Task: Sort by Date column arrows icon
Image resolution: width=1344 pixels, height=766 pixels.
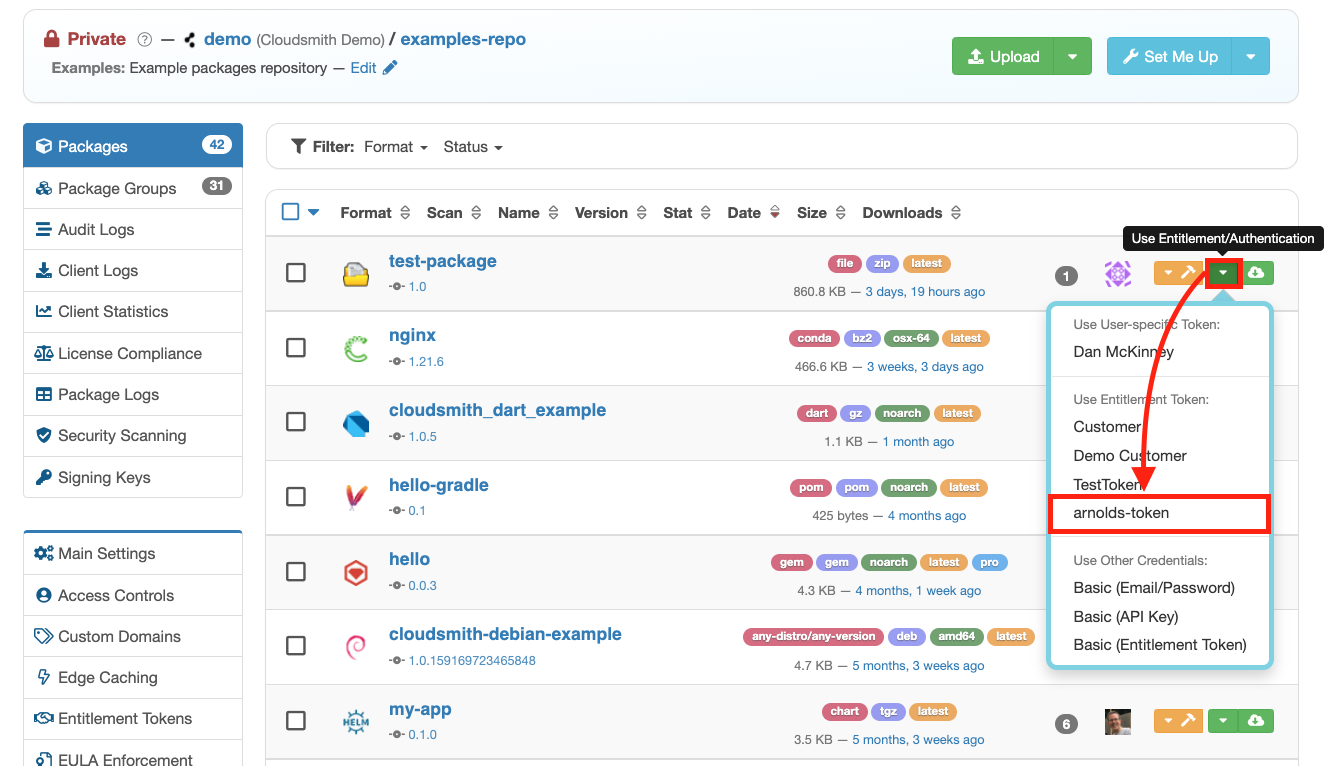Action: [x=774, y=213]
